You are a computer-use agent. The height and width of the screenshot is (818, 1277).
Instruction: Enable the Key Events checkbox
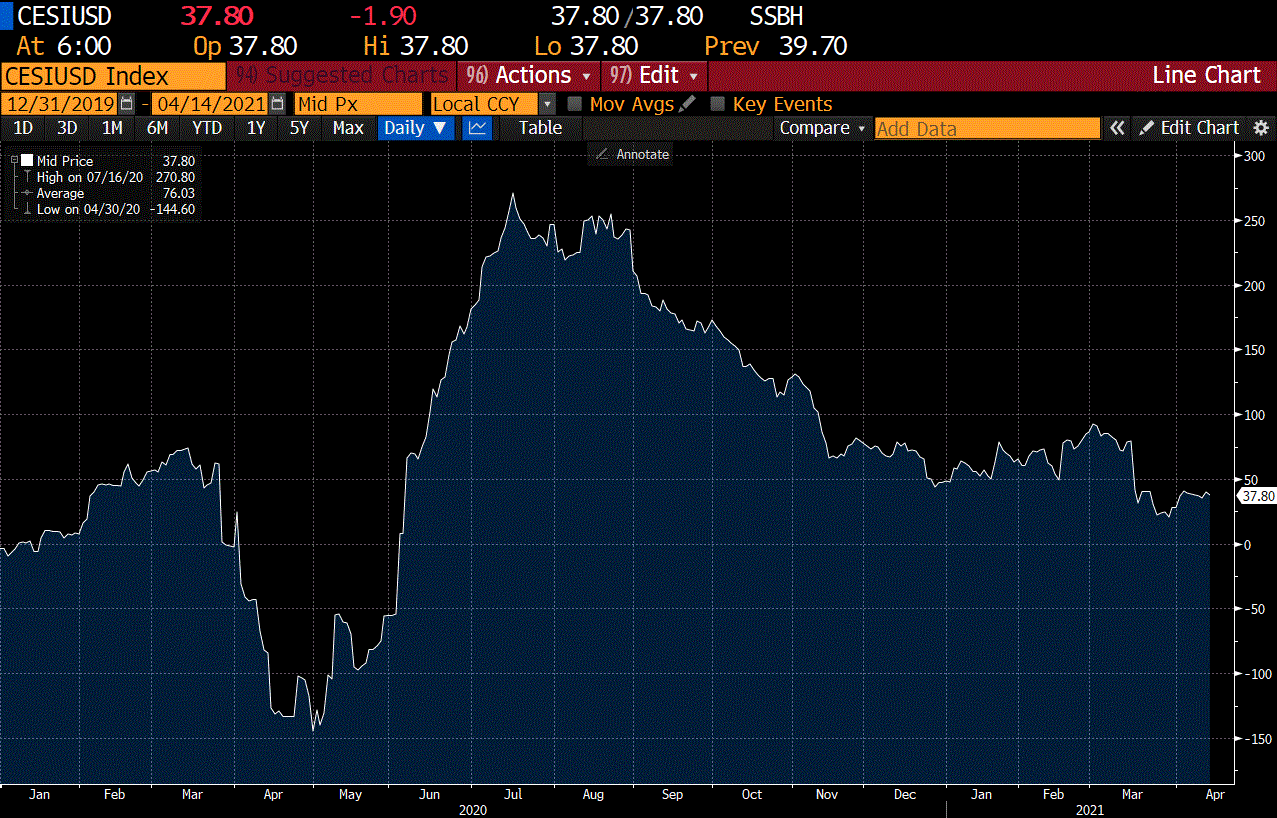tap(718, 104)
